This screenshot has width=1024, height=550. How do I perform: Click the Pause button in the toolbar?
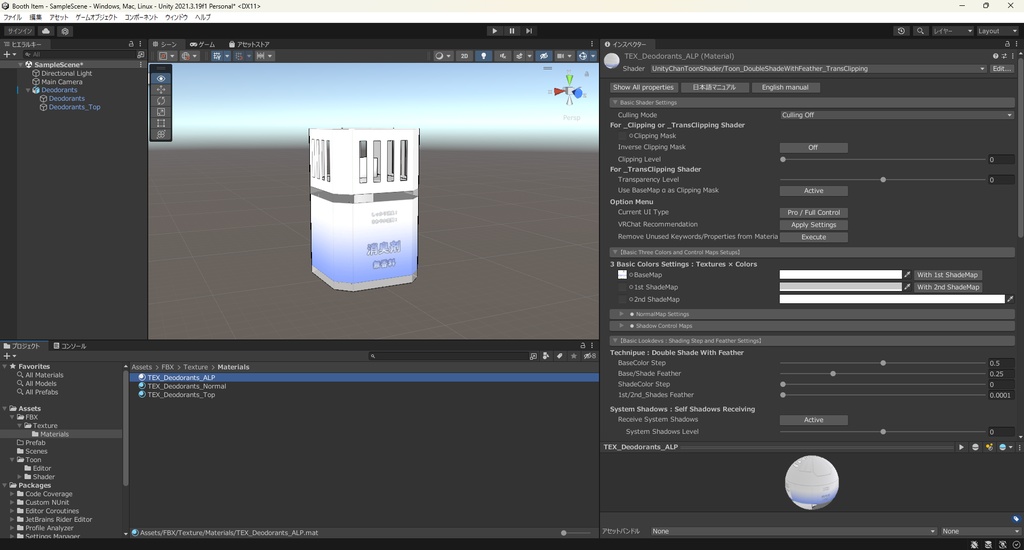(x=512, y=31)
